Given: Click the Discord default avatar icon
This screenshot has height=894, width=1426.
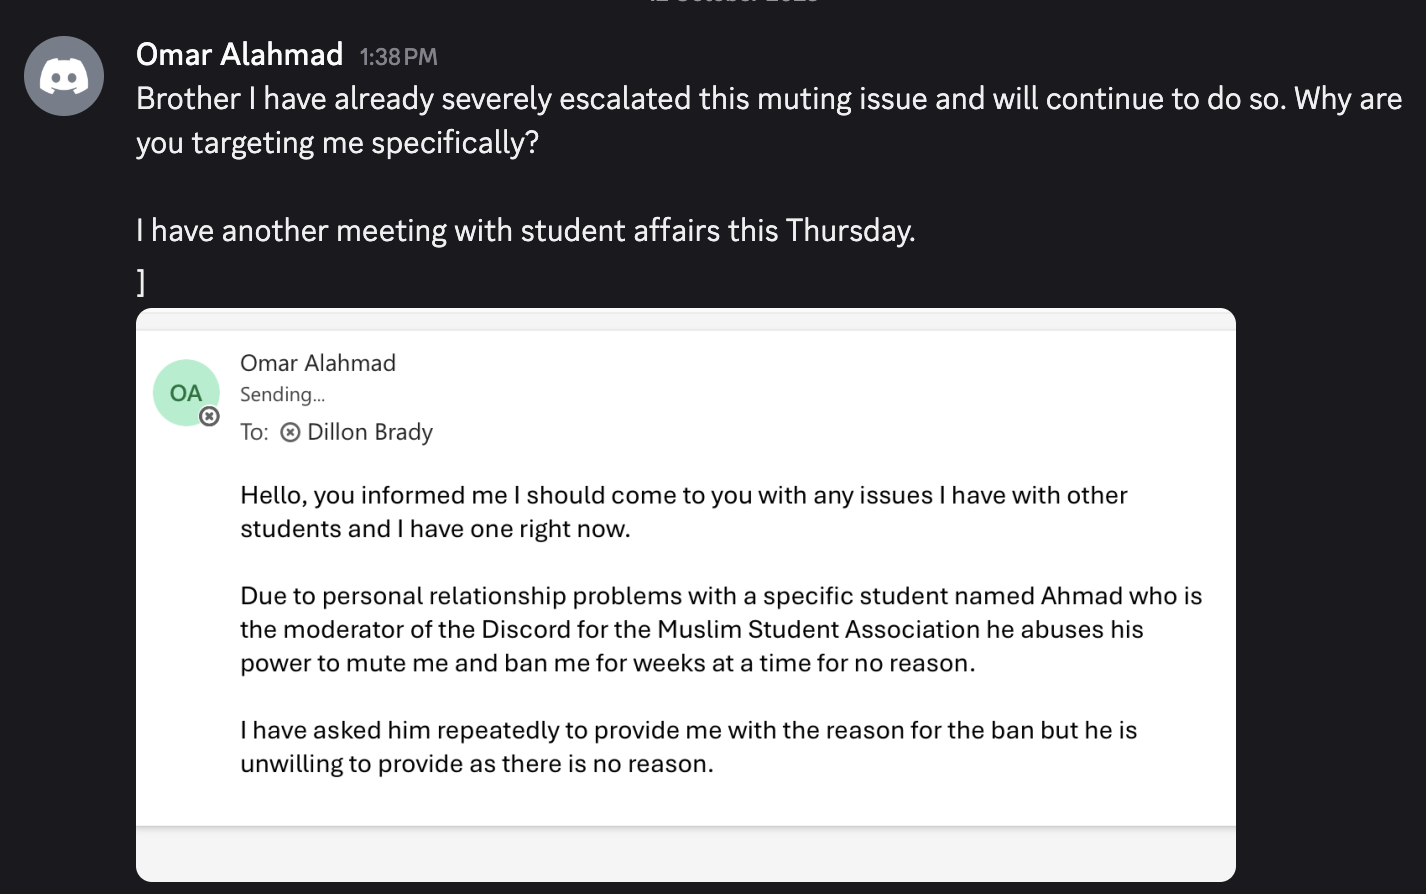Looking at the screenshot, I should click(x=64, y=76).
